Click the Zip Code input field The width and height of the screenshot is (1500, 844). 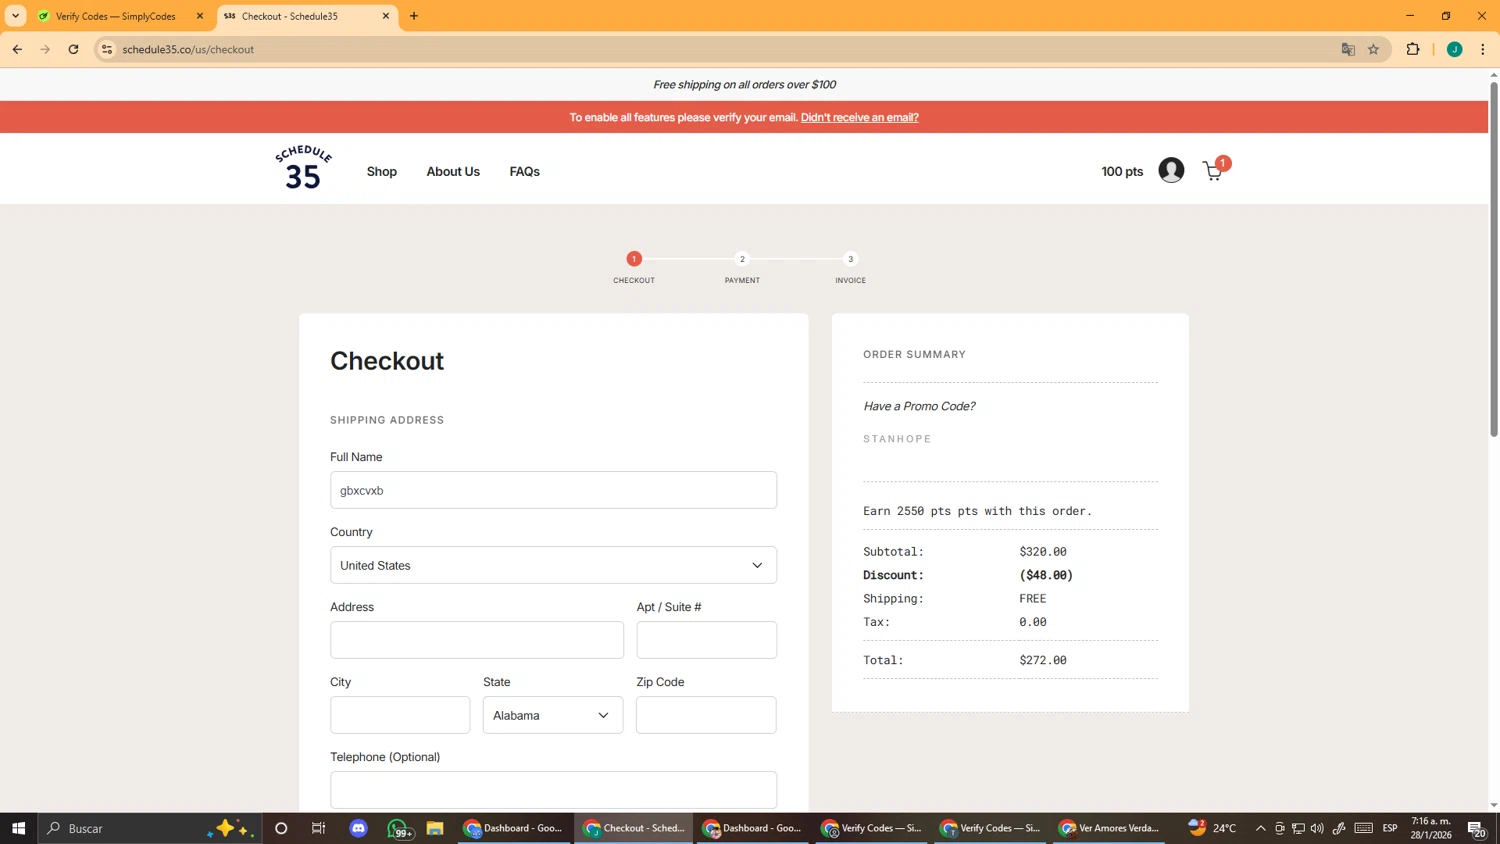(x=706, y=715)
